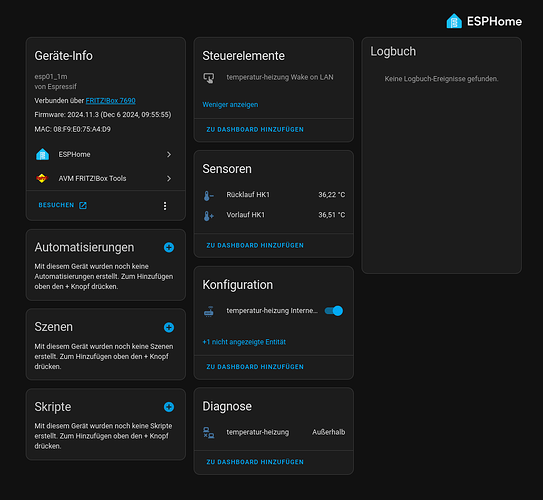Add a new automation with plus icon

pos(169,247)
